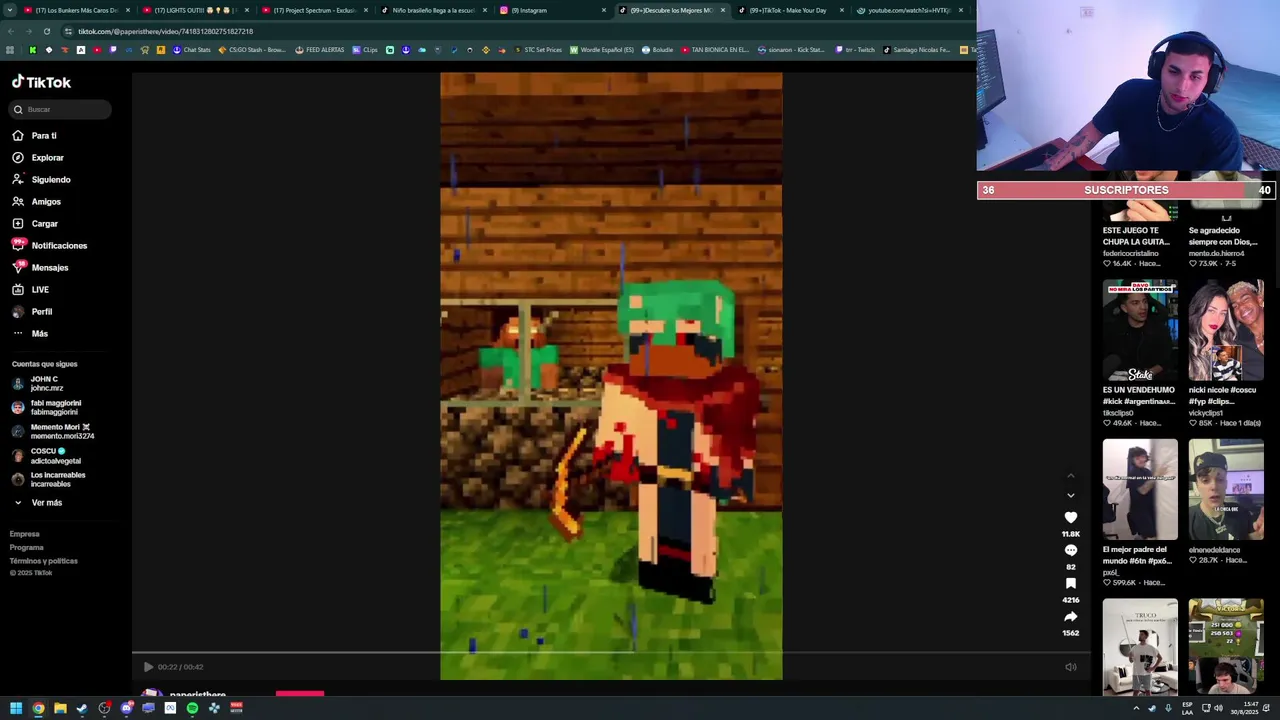Go to previous video with up chevron
1280x720 pixels.
[x=1070, y=476]
